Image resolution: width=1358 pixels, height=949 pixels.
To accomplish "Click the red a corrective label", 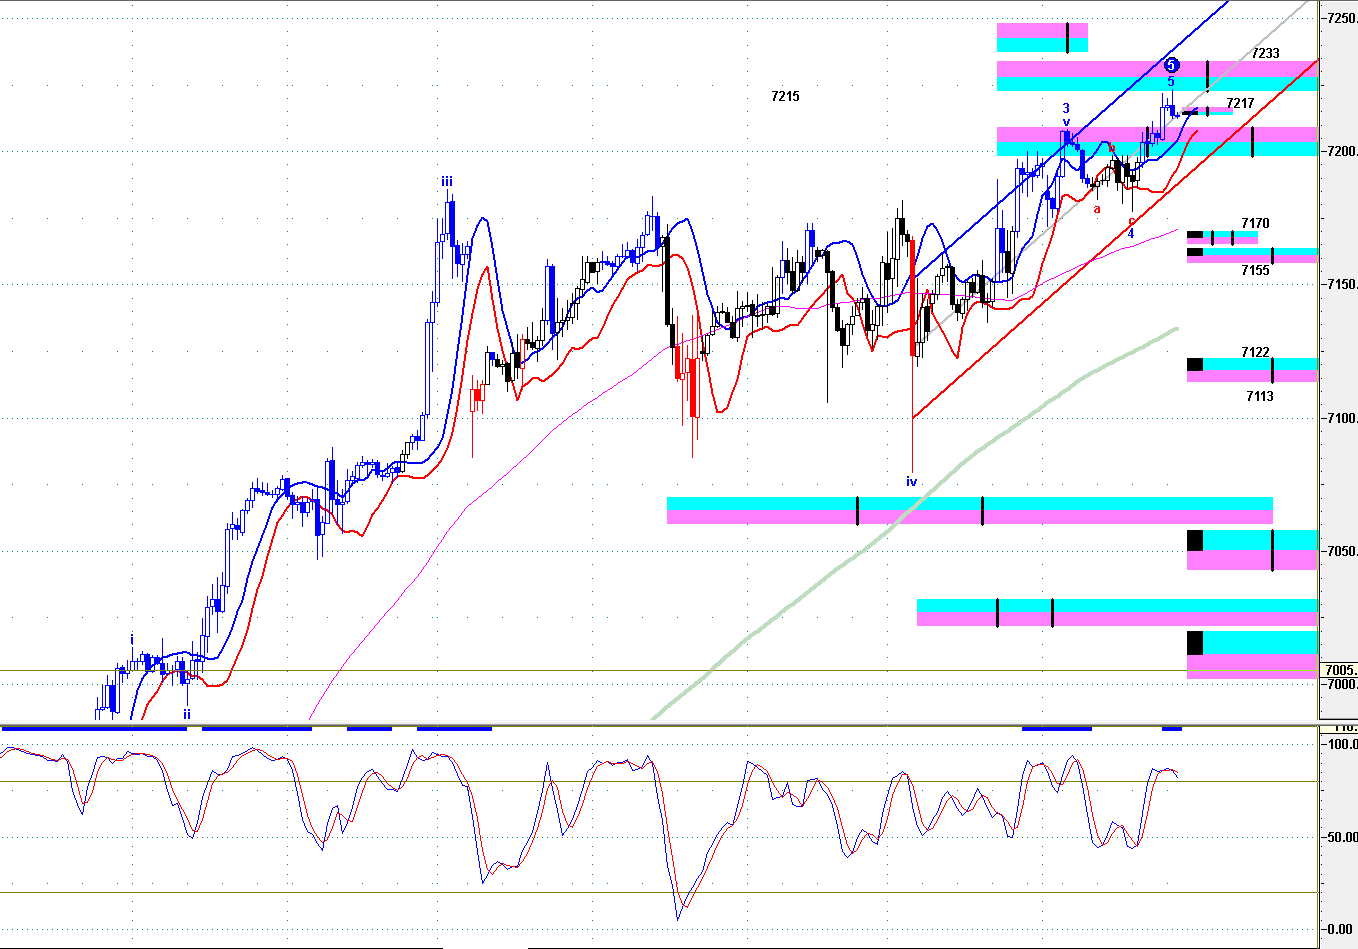I will (x=1097, y=209).
